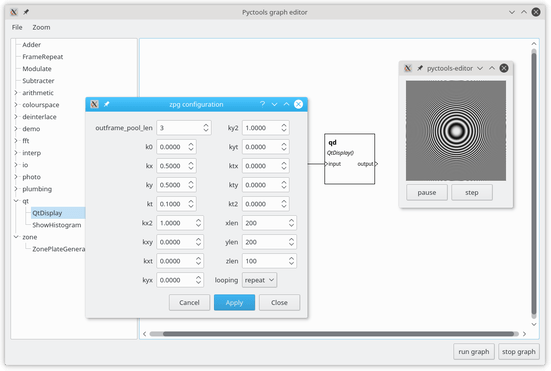551x371 pixels.
Task: Select the Adder component
Action: coord(32,45)
